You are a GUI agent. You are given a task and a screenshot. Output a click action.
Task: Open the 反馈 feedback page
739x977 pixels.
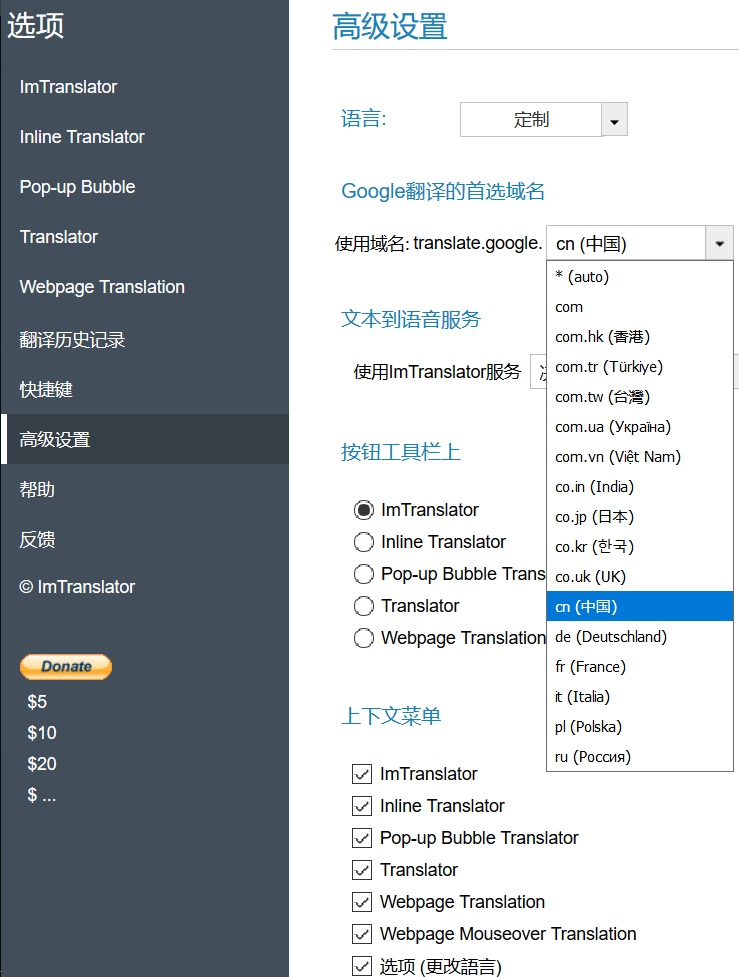(x=37, y=539)
